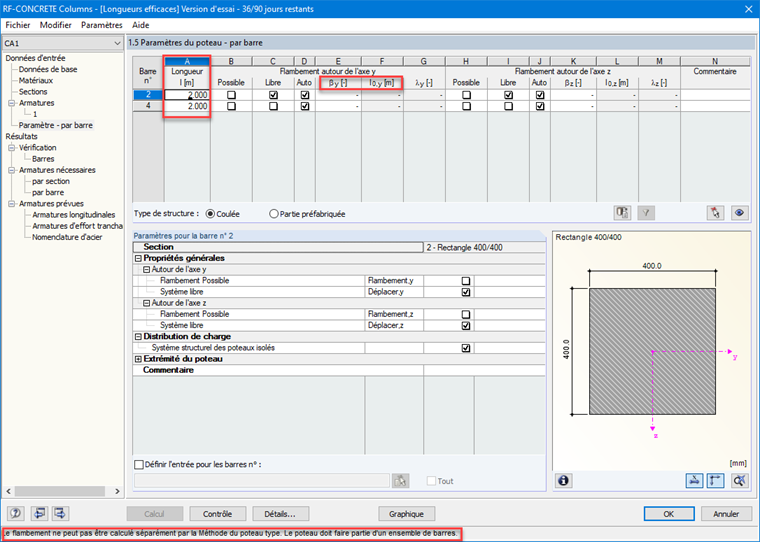Image resolution: width=760 pixels, height=542 pixels.
Task: Click the Excel export icon above the section preview
Action: point(622,213)
